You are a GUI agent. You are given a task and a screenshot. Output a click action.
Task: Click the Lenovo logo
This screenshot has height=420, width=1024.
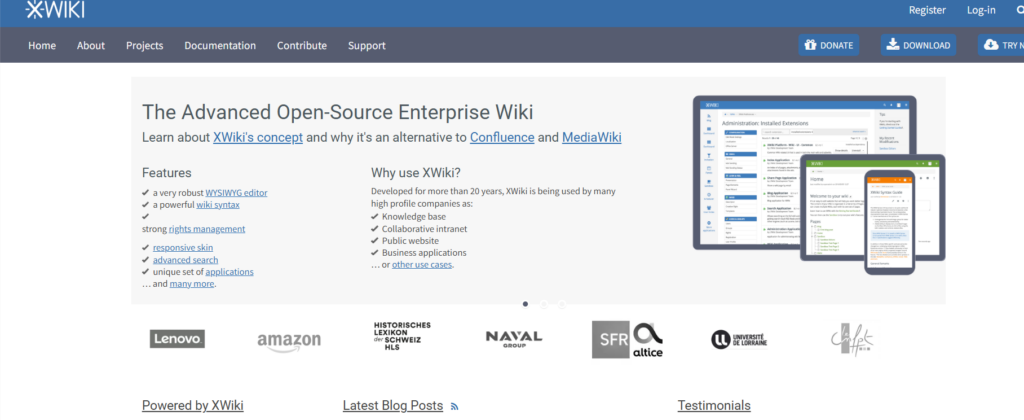pos(177,339)
